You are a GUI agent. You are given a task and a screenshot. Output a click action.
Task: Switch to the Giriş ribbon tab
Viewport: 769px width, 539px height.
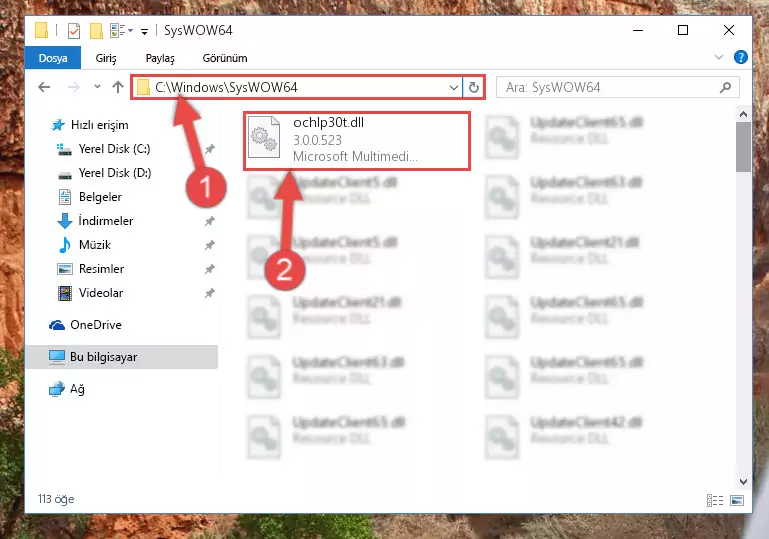click(105, 58)
